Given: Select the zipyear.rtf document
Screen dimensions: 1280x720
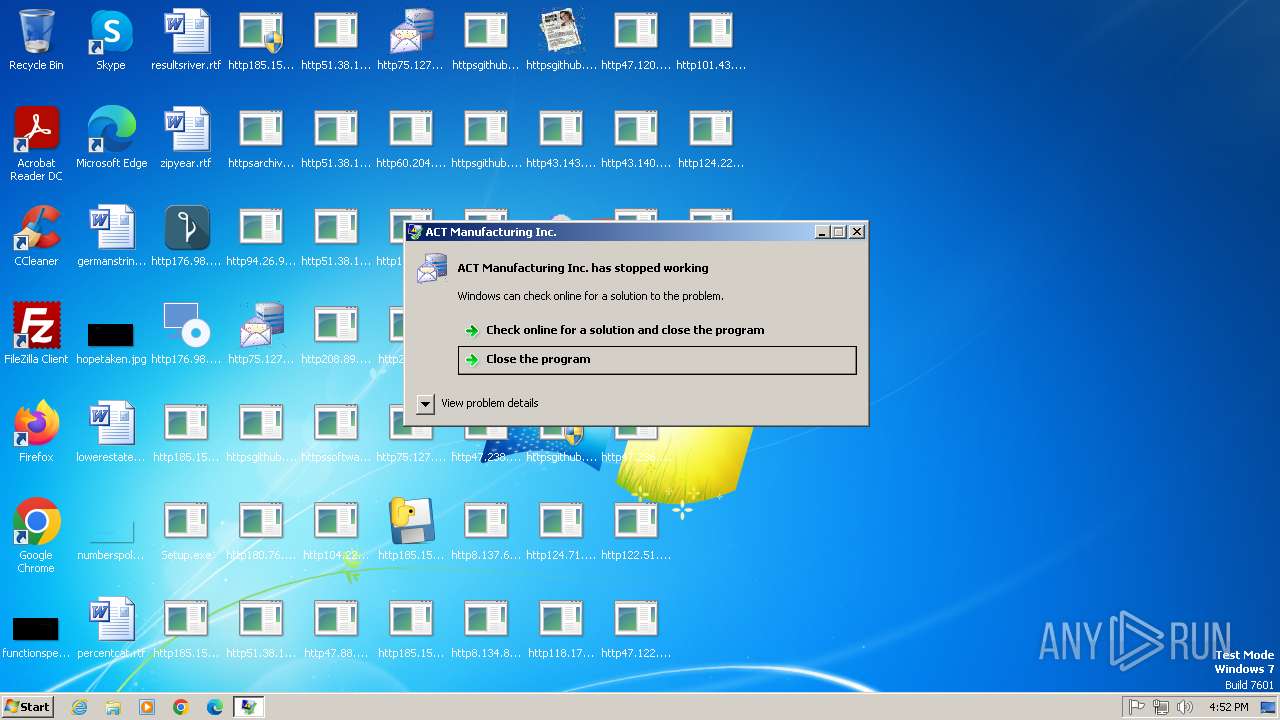Looking at the screenshot, I should pyautogui.click(x=186, y=138).
